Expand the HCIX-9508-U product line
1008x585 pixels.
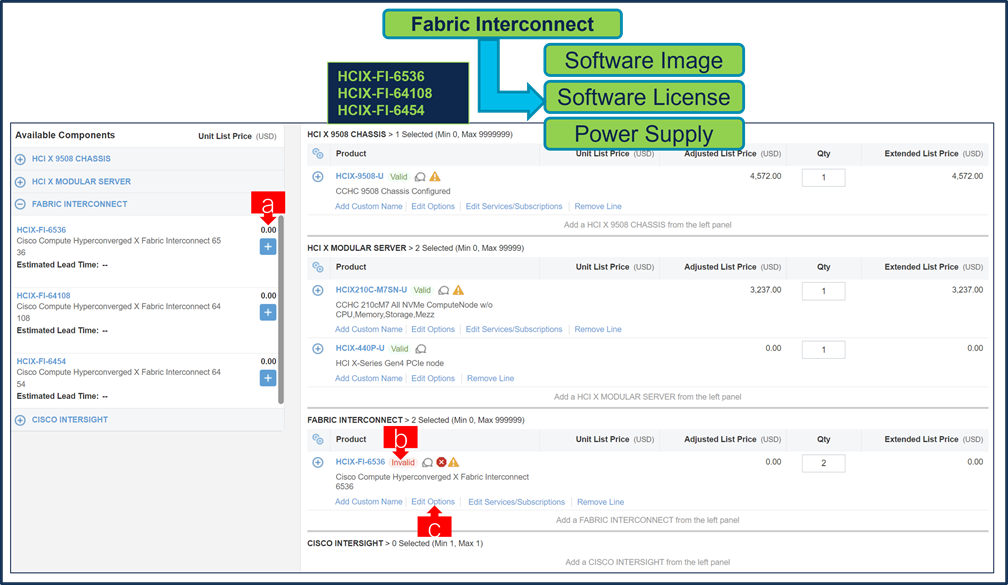click(x=318, y=177)
